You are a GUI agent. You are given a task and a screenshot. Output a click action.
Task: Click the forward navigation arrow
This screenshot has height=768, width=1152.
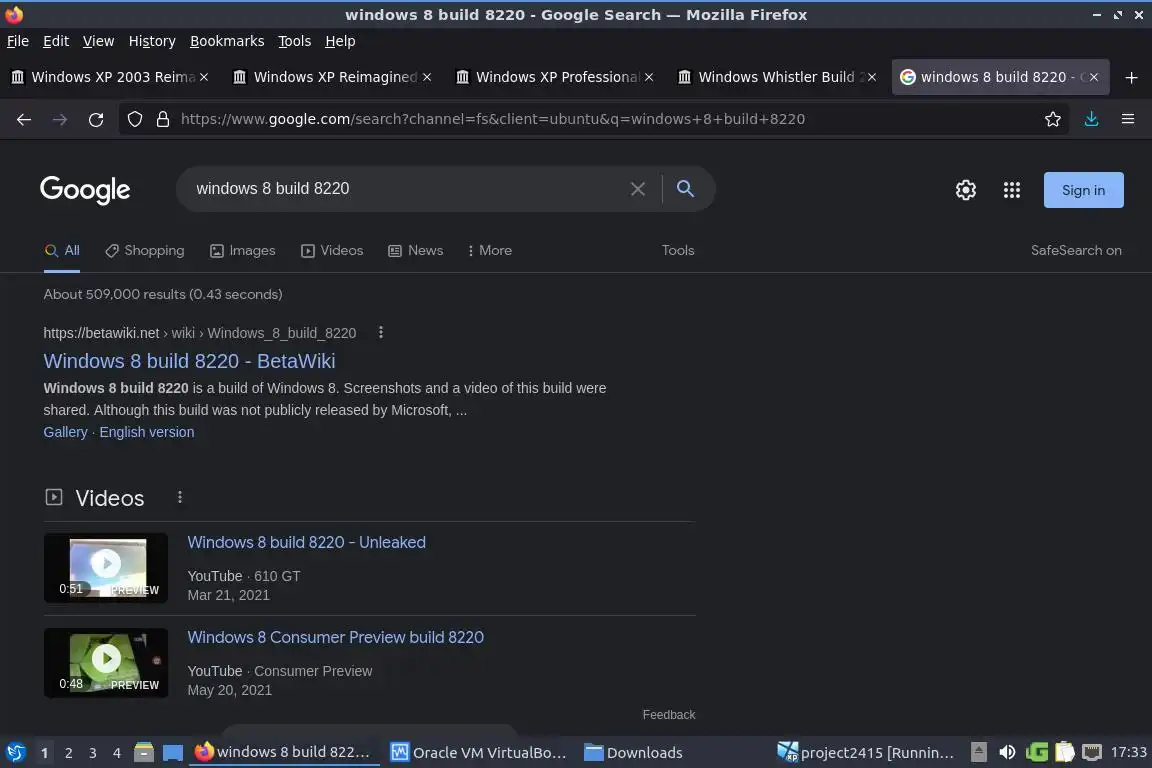60,119
